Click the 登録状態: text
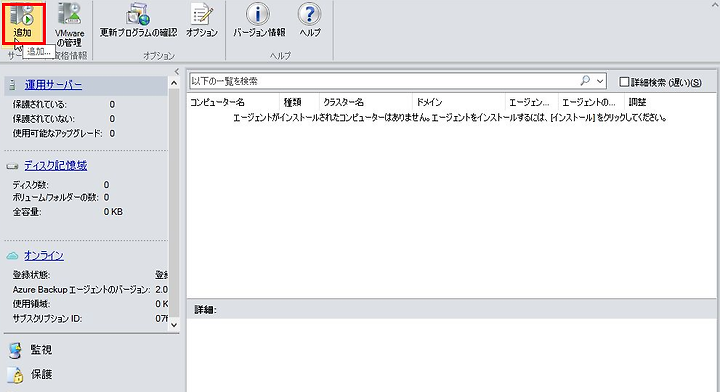Image resolution: width=720 pixels, height=392 pixels. (31, 275)
